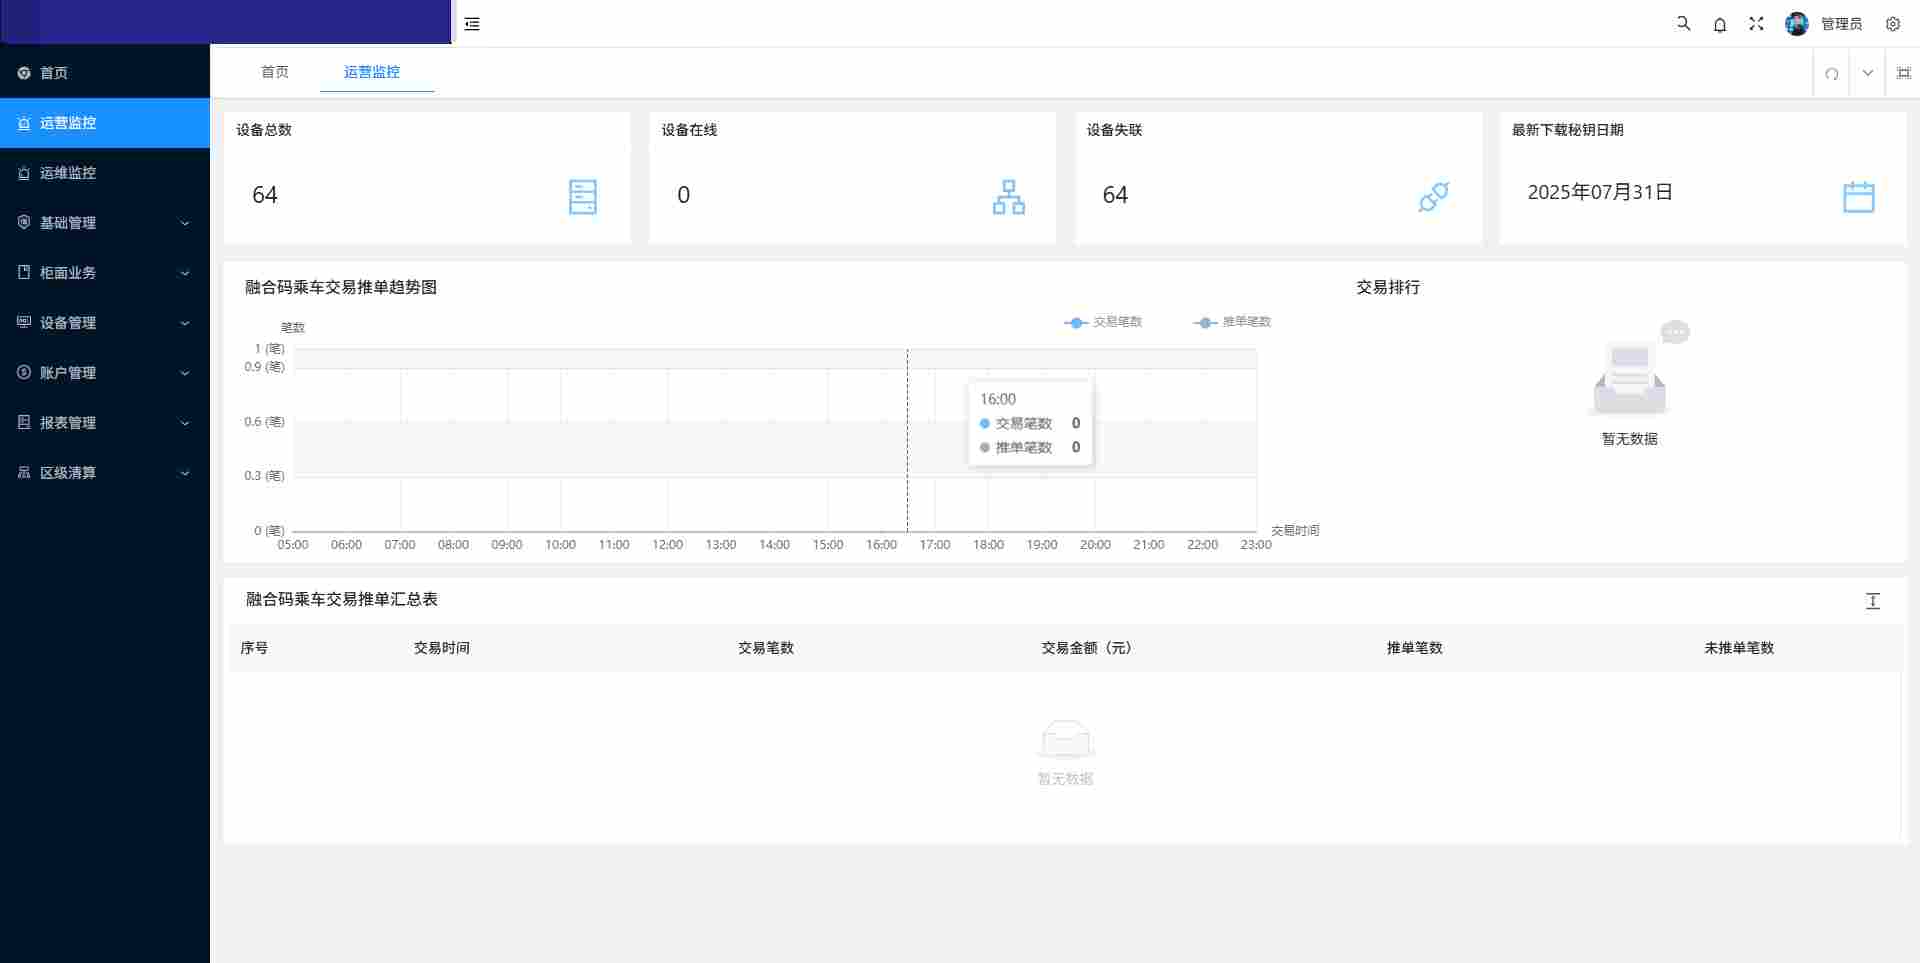Open the tab options dropdown chevron
Screen dimensions: 1920x963
click(1867, 73)
